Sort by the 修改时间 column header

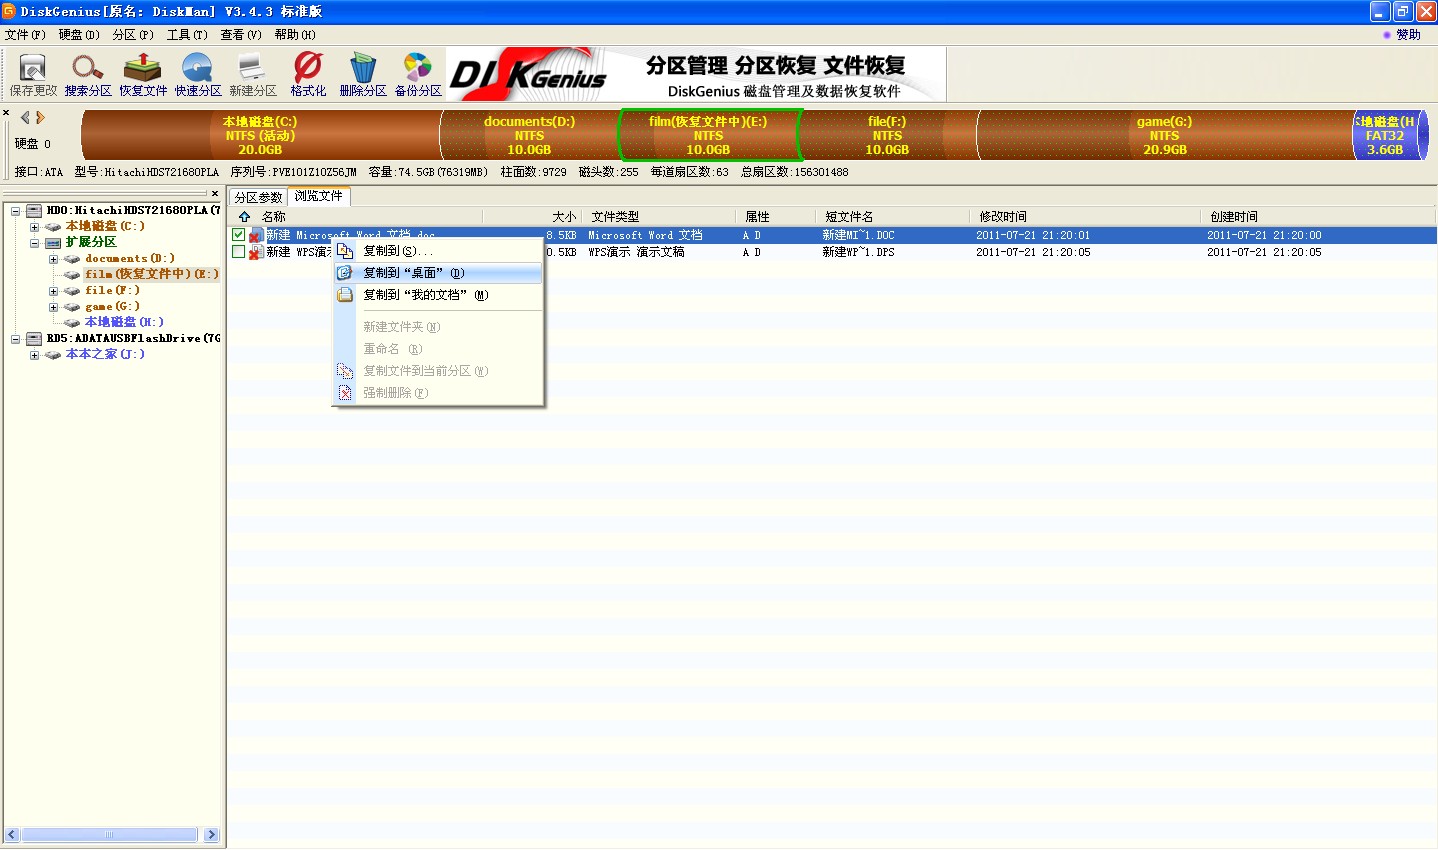point(1084,217)
